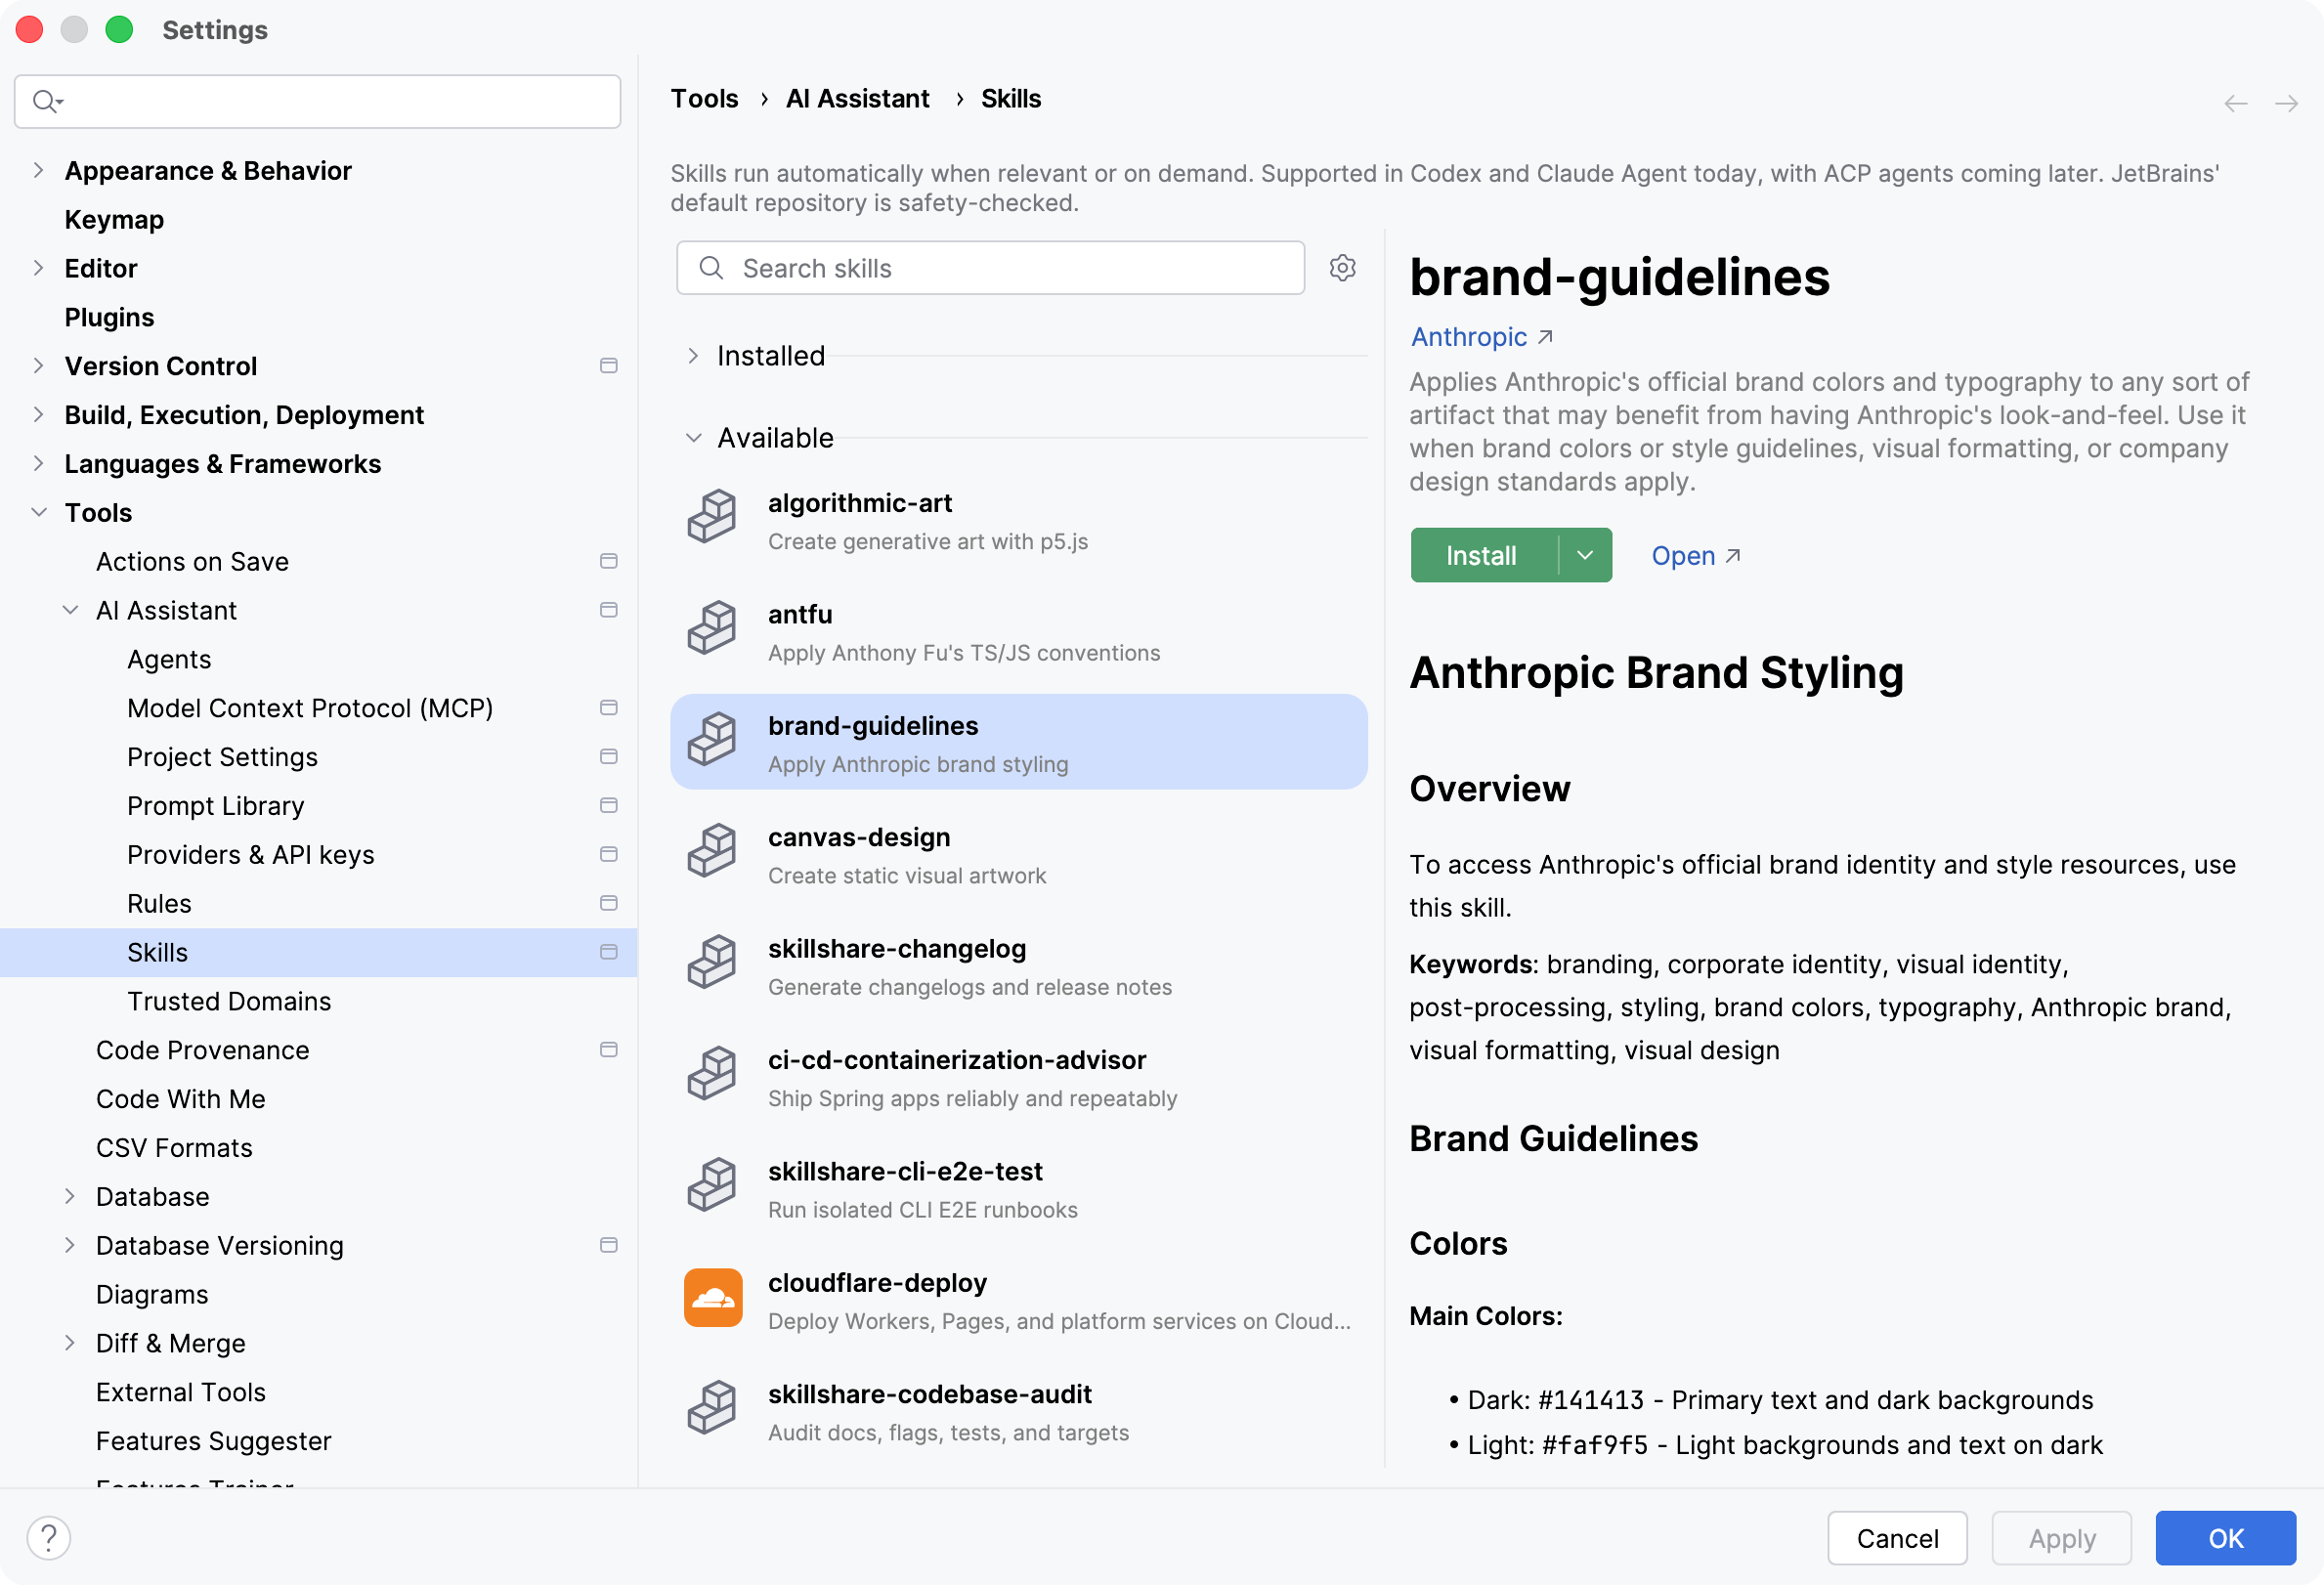The width and height of the screenshot is (2324, 1585).
Task: Open Install button dropdown arrow
Action: [x=1585, y=555]
